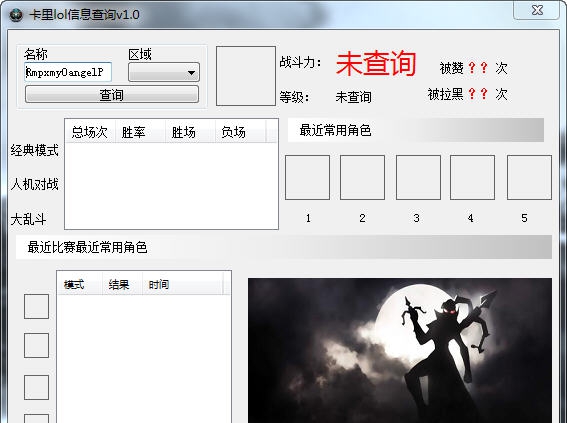Click the 经典模式 row label
567x423 pixels.
[x=34, y=150]
